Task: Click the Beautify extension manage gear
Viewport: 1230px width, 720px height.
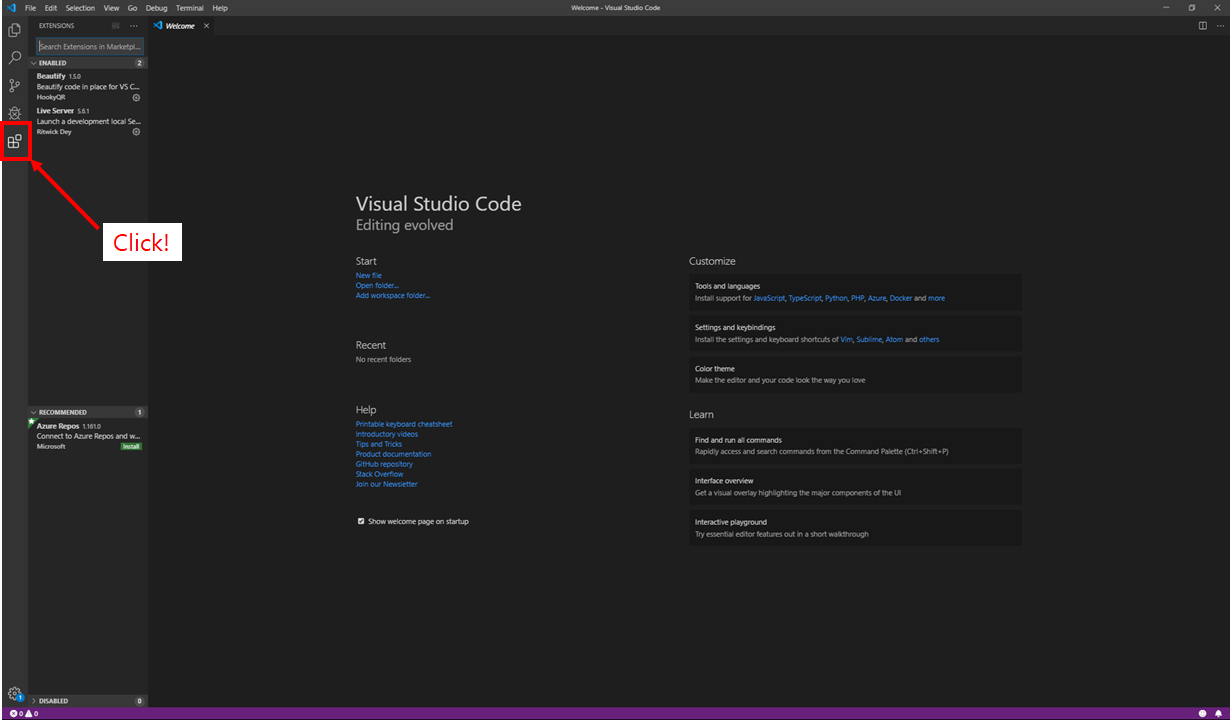Action: (137, 97)
